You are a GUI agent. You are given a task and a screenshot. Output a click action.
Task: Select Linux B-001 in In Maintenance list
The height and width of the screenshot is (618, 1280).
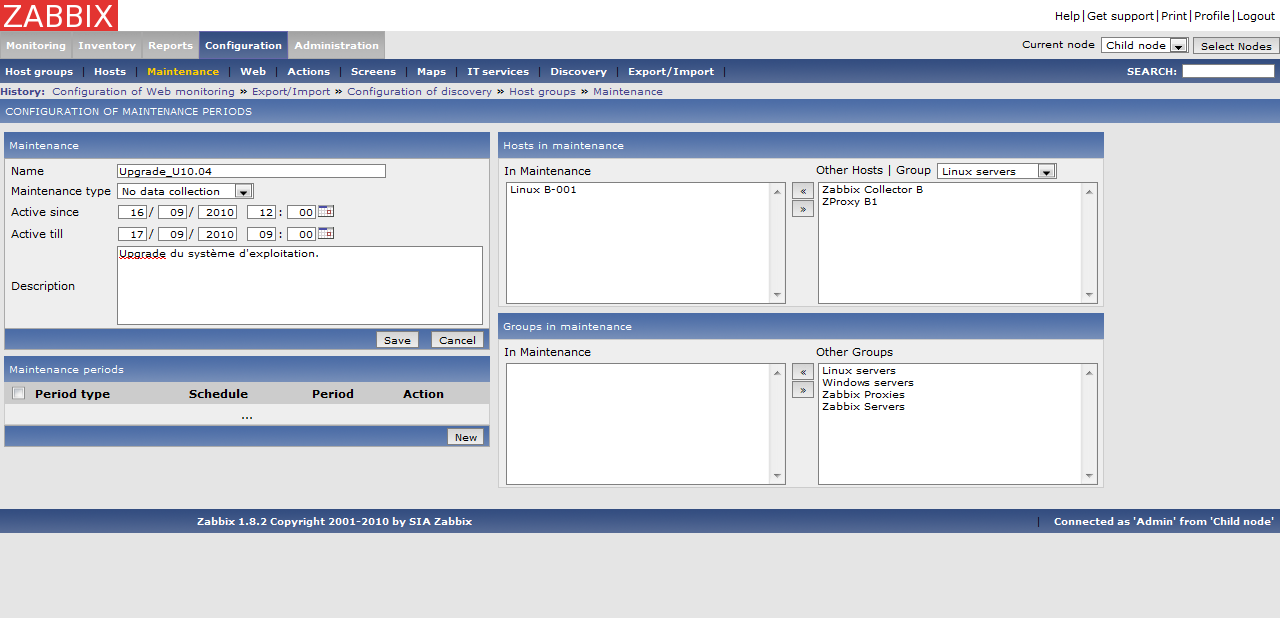[x=543, y=190]
